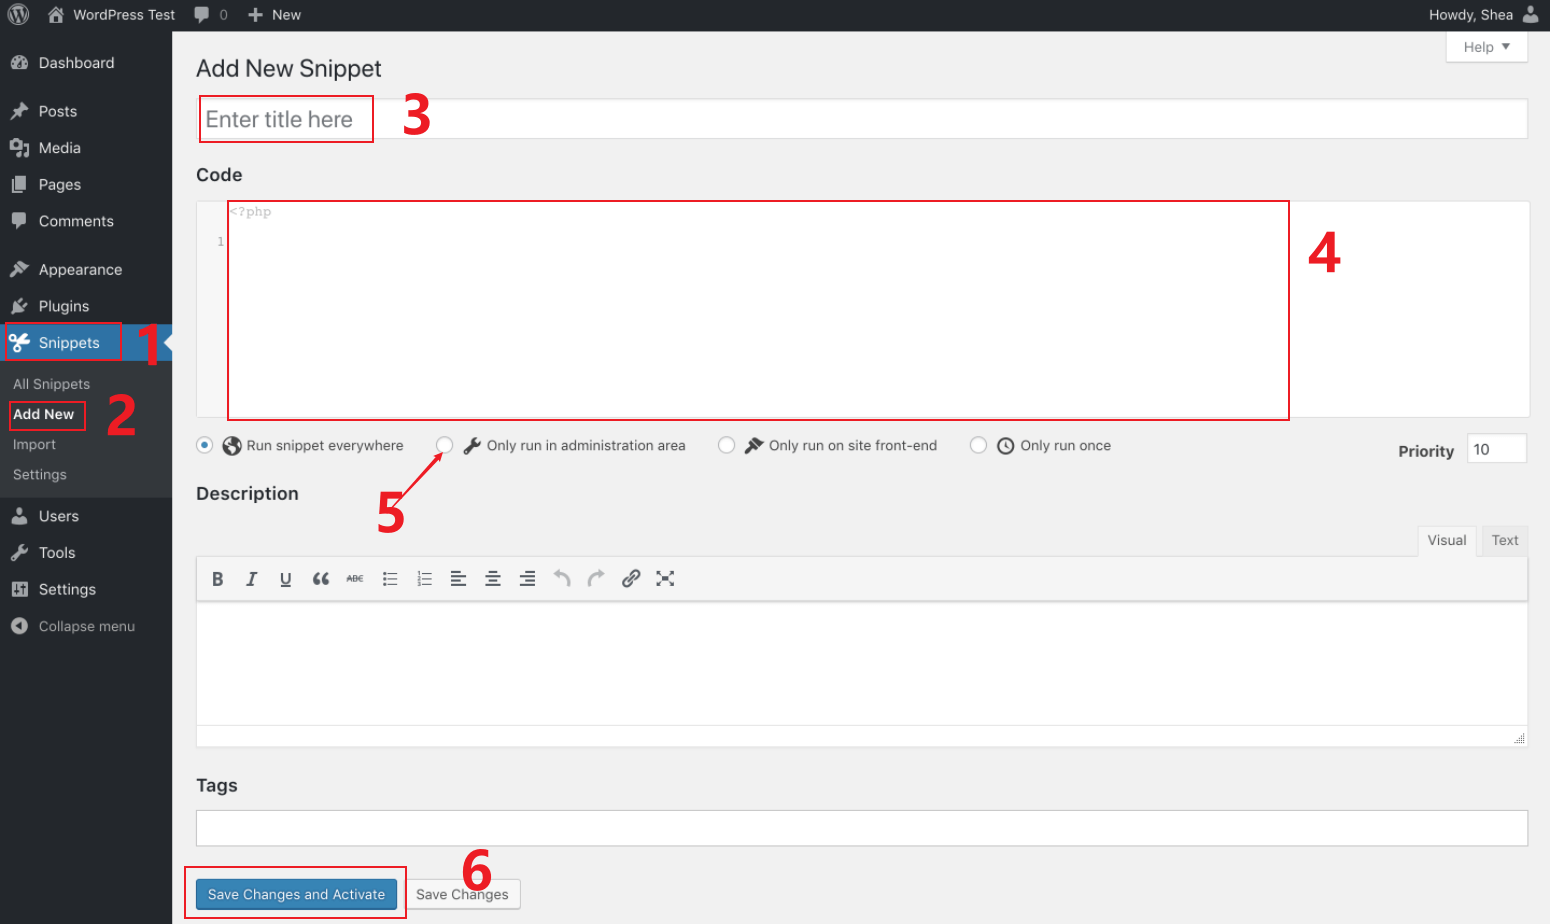Click the Pages icon in sidebar
The width and height of the screenshot is (1550, 924).
tap(19, 185)
